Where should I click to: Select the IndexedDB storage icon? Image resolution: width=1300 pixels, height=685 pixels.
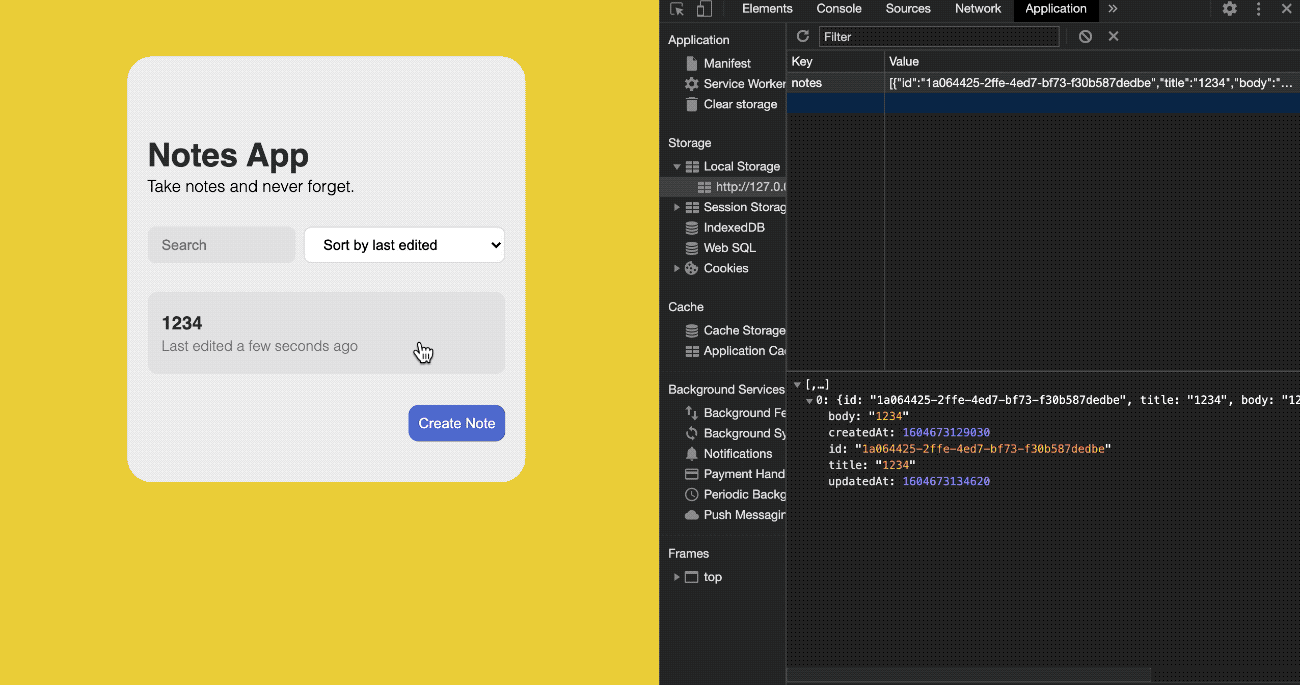pos(690,227)
